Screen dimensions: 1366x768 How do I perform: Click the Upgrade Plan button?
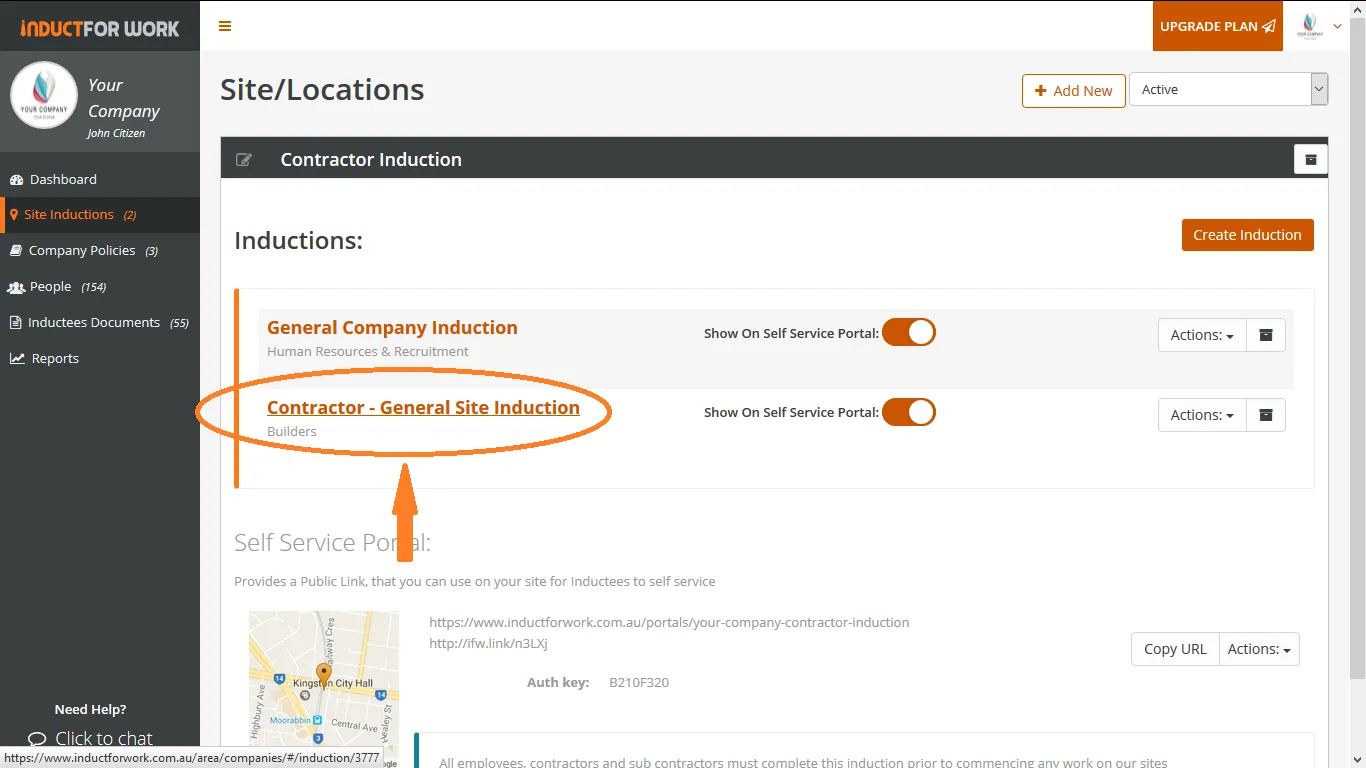click(1218, 26)
